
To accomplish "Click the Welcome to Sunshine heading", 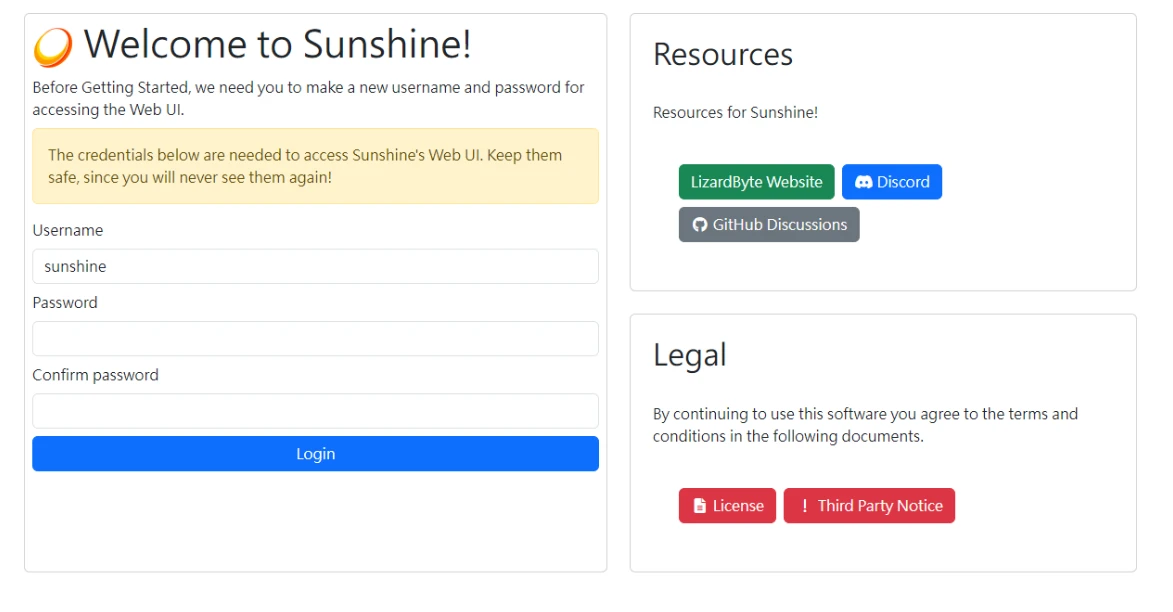I will tap(277, 45).
